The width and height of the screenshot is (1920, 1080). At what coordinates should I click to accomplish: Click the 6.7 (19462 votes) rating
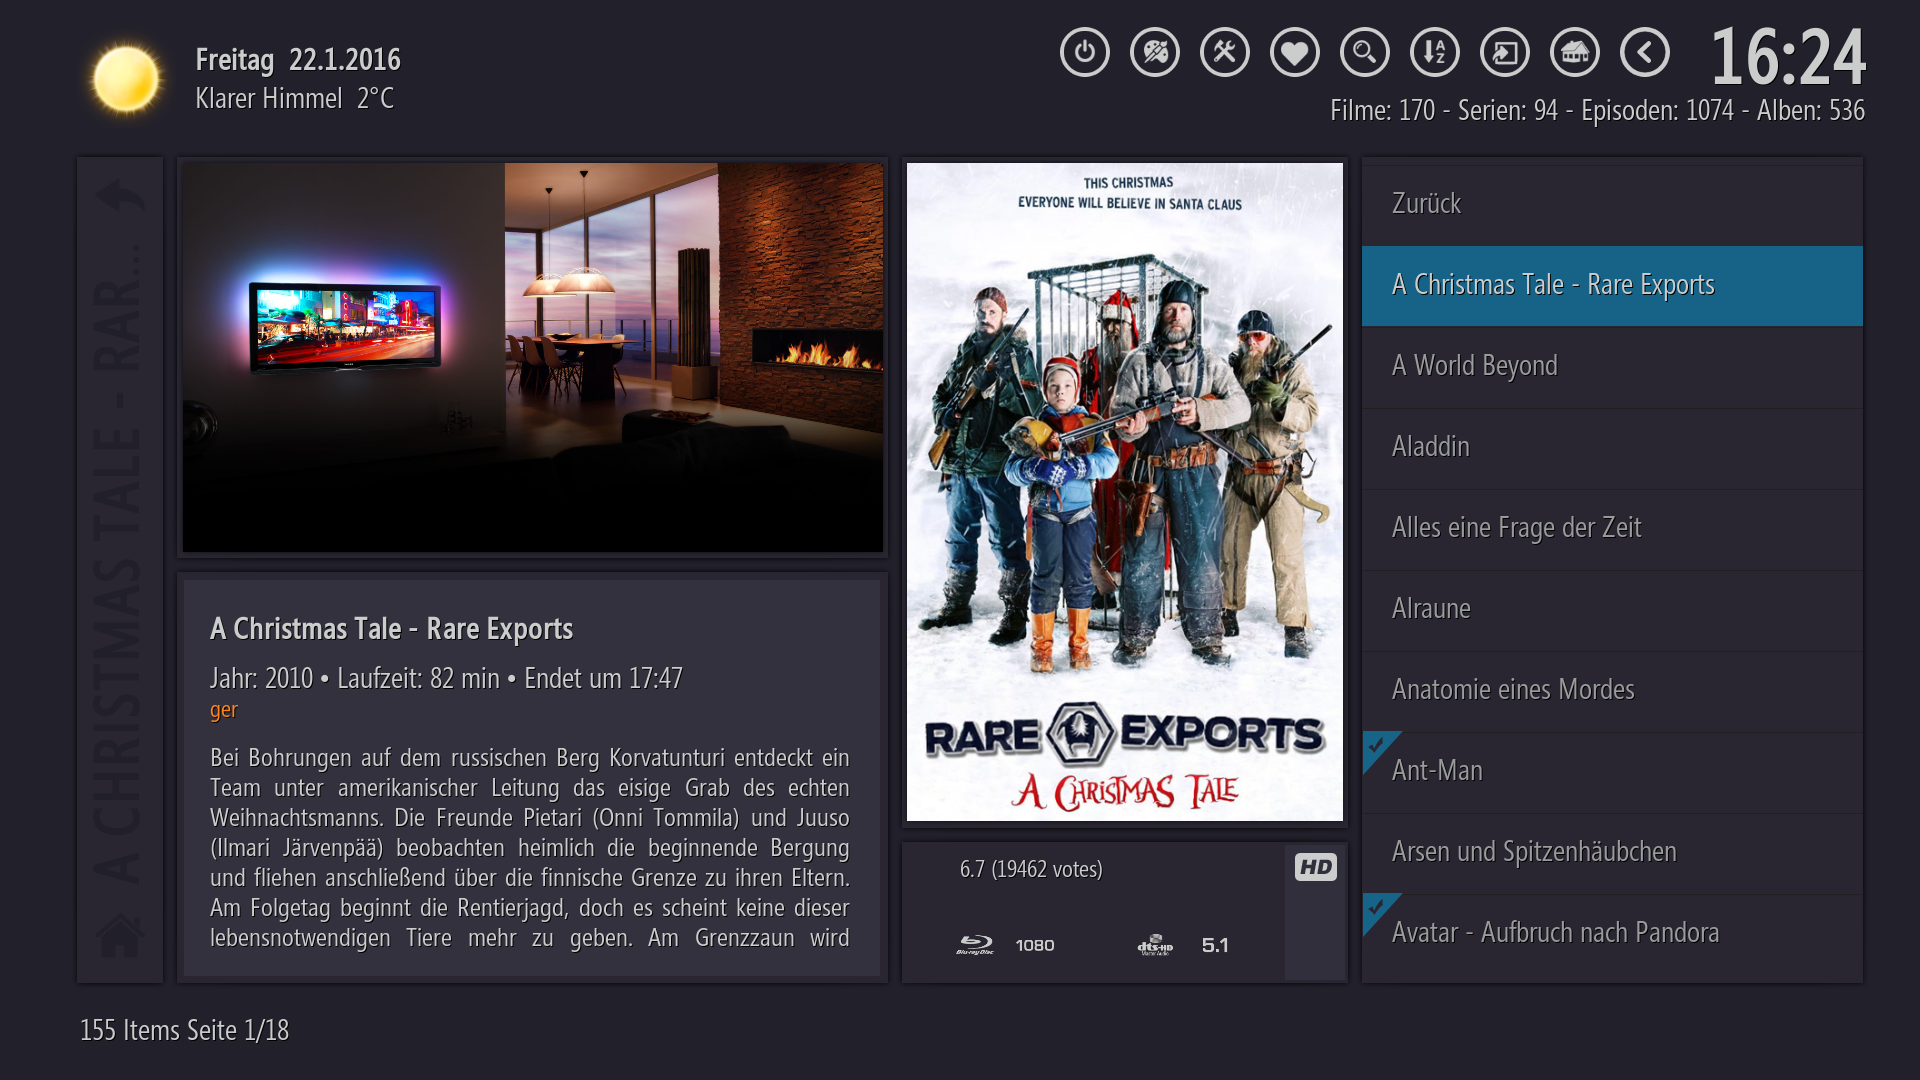tap(1031, 869)
